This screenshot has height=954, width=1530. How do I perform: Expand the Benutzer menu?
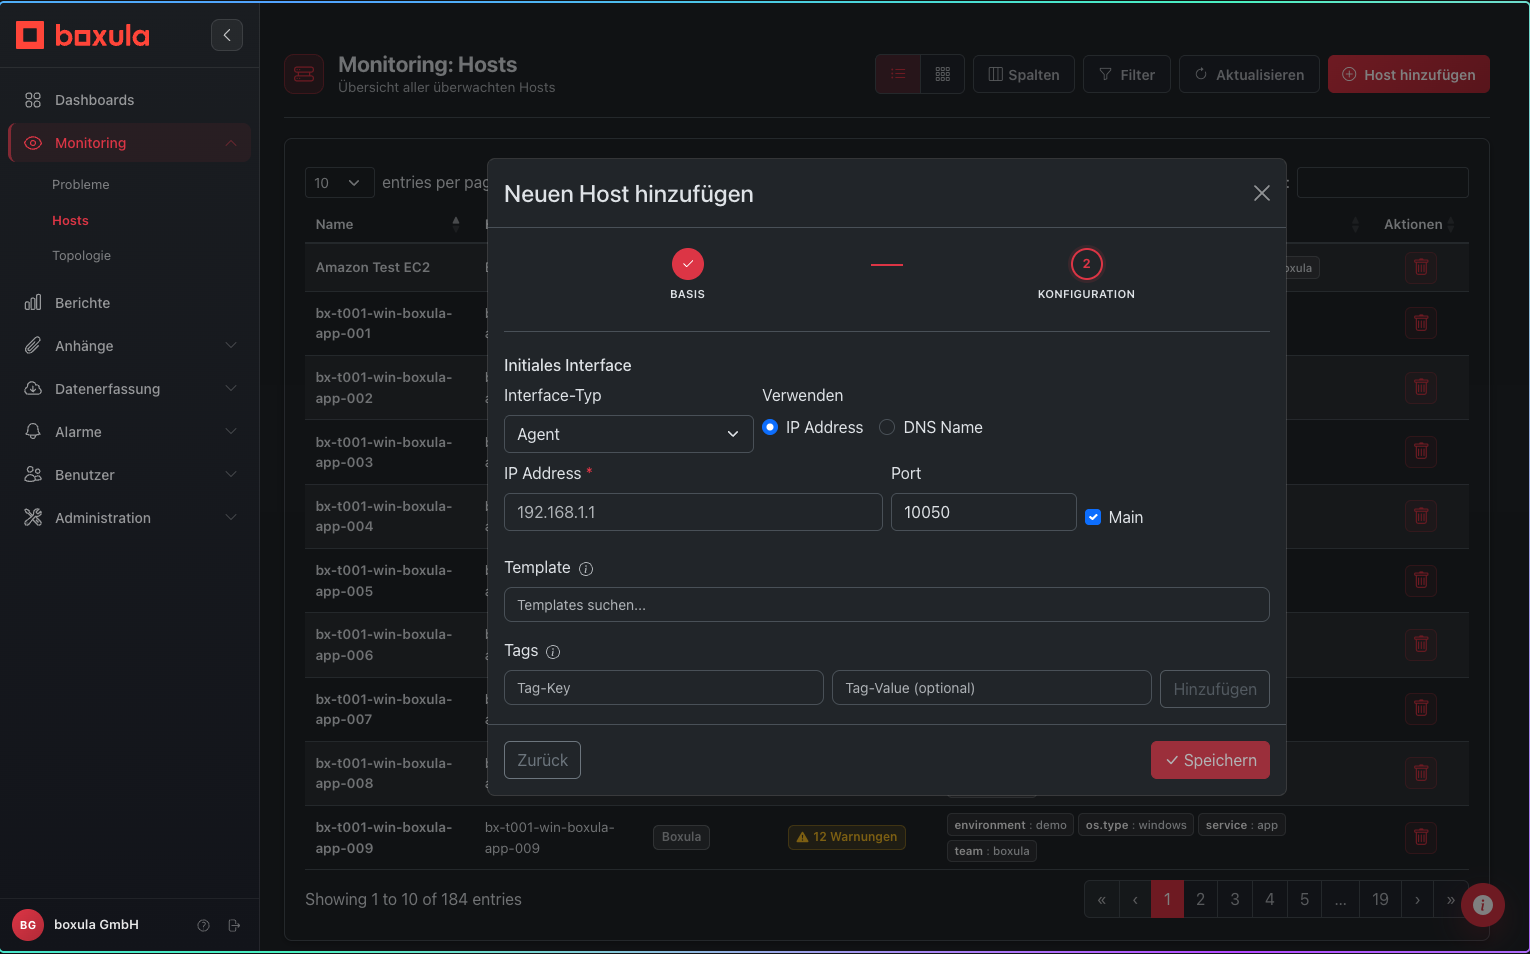point(129,475)
